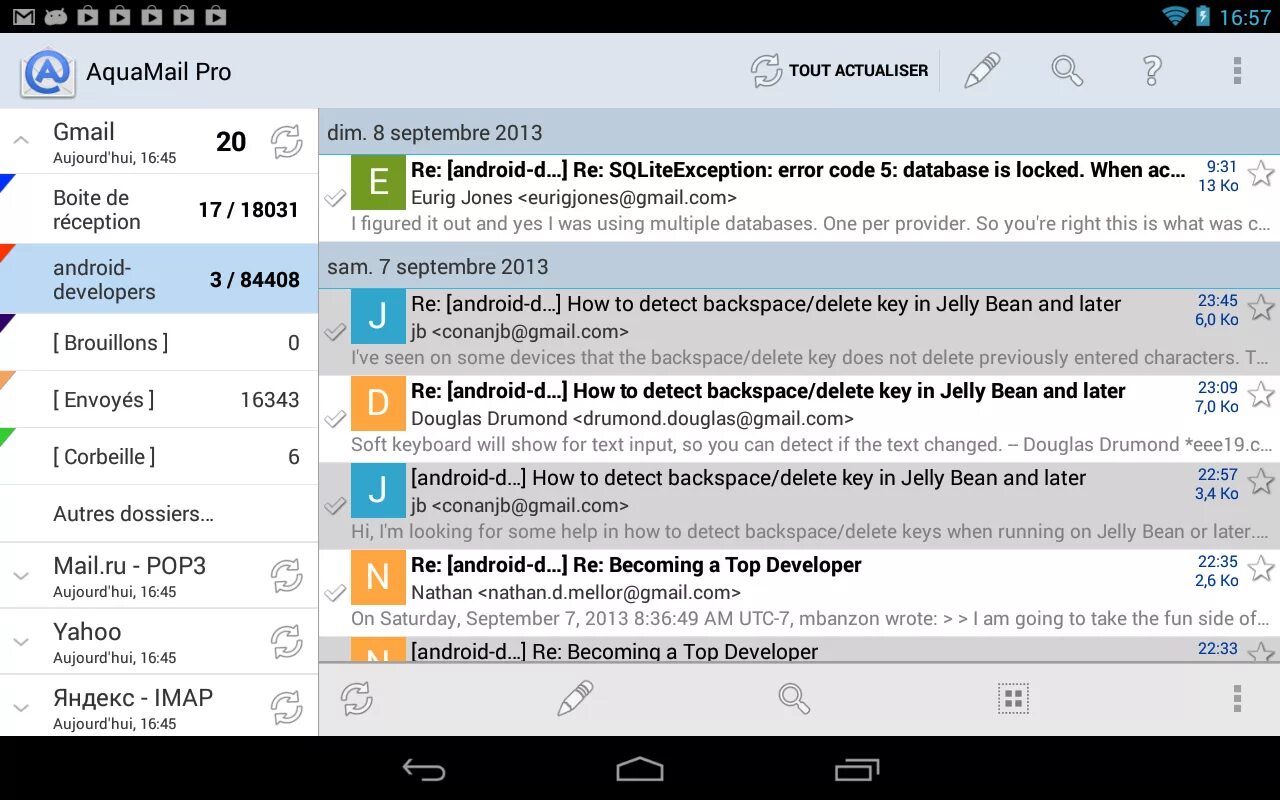Open the Envoyés sent folder
This screenshot has height=800, width=1280.
click(x=159, y=400)
